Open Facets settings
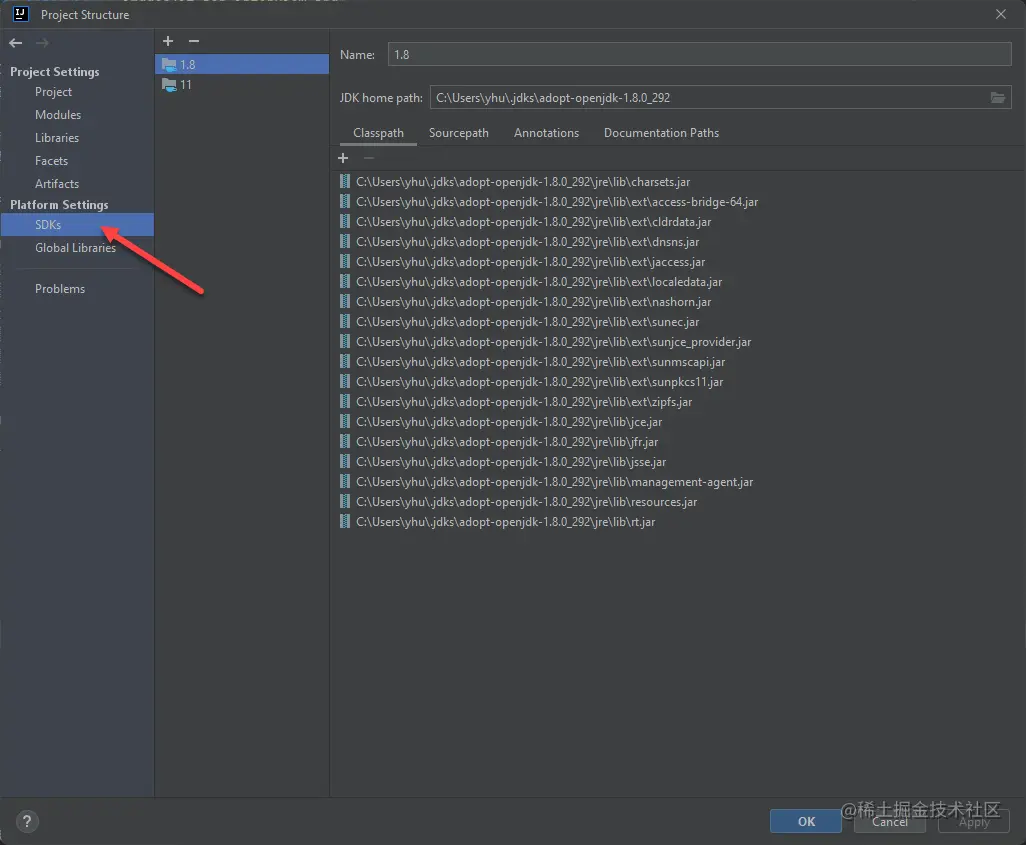This screenshot has width=1026, height=845. point(52,160)
